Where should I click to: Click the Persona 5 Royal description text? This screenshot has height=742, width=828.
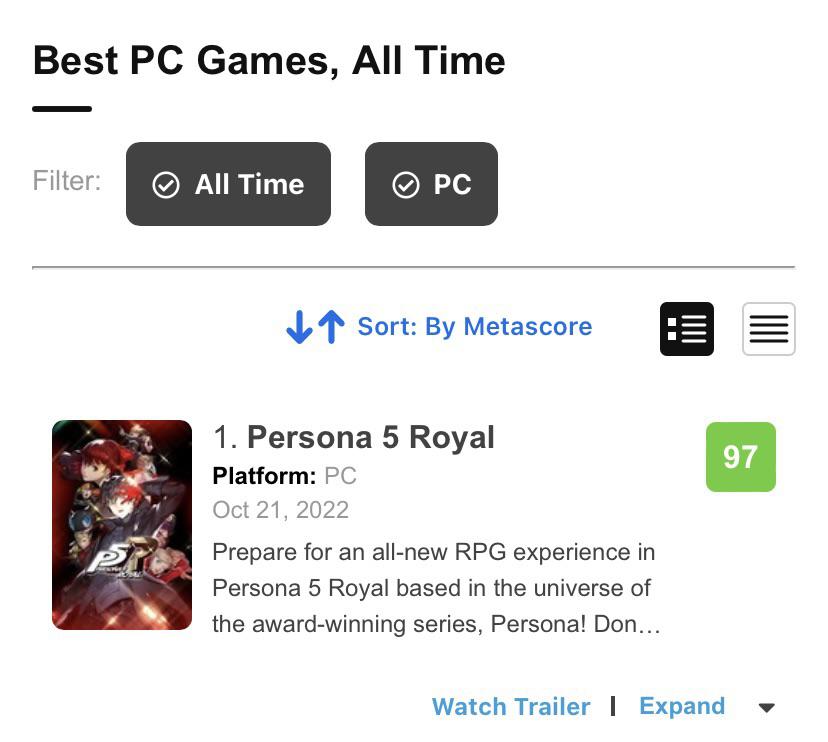[x=436, y=588]
